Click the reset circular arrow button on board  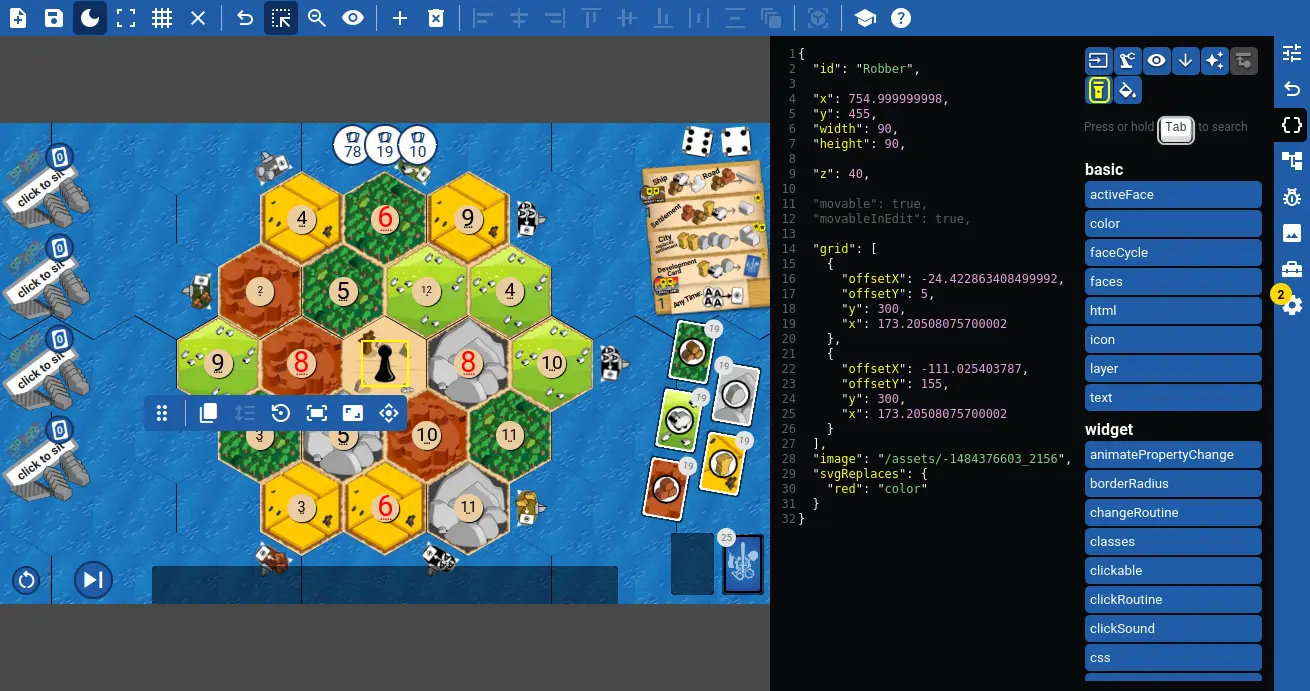pyautogui.click(x=26, y=580)
